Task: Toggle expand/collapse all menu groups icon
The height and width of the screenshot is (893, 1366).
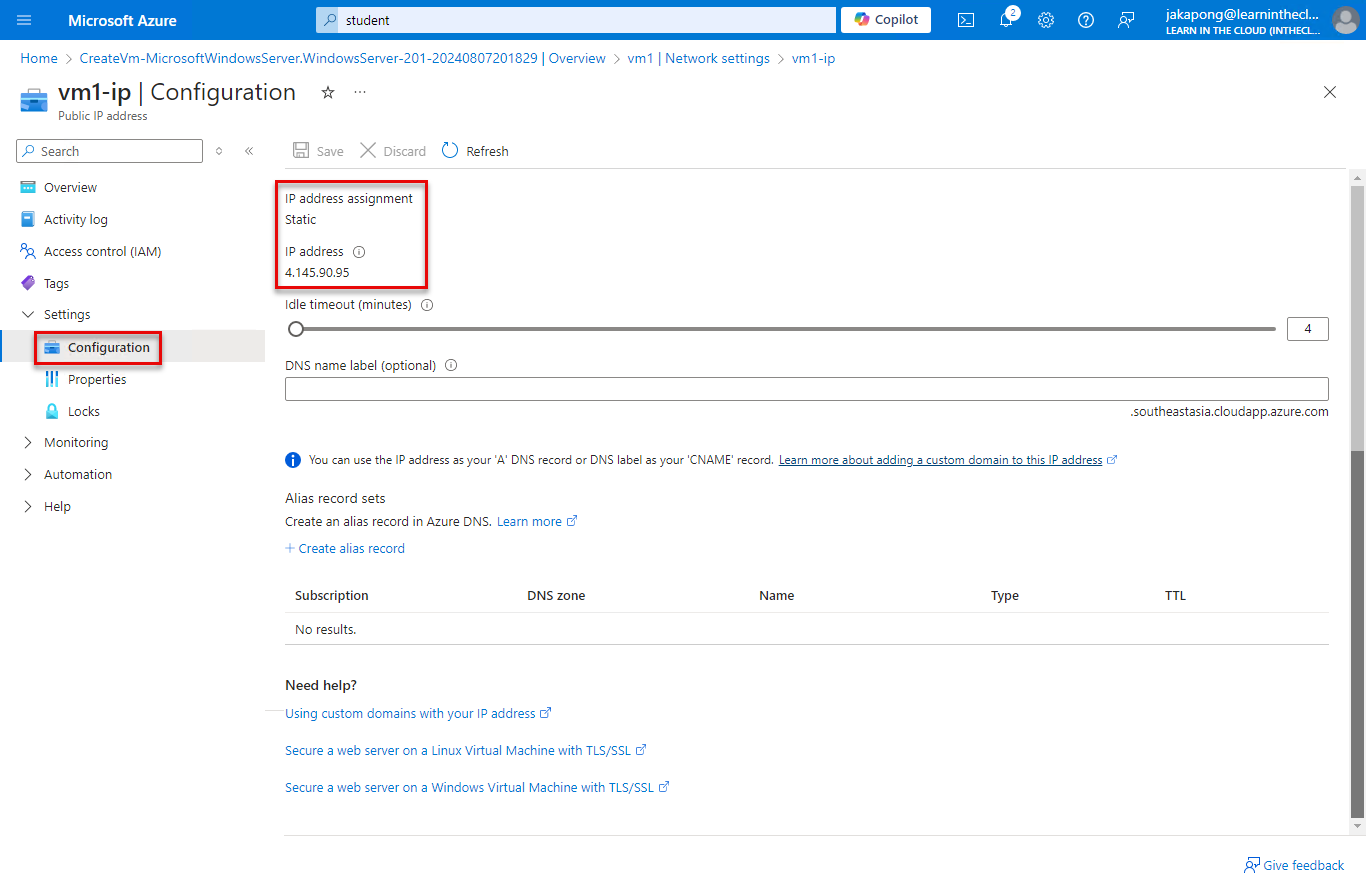Action: (x=219, y=151)
